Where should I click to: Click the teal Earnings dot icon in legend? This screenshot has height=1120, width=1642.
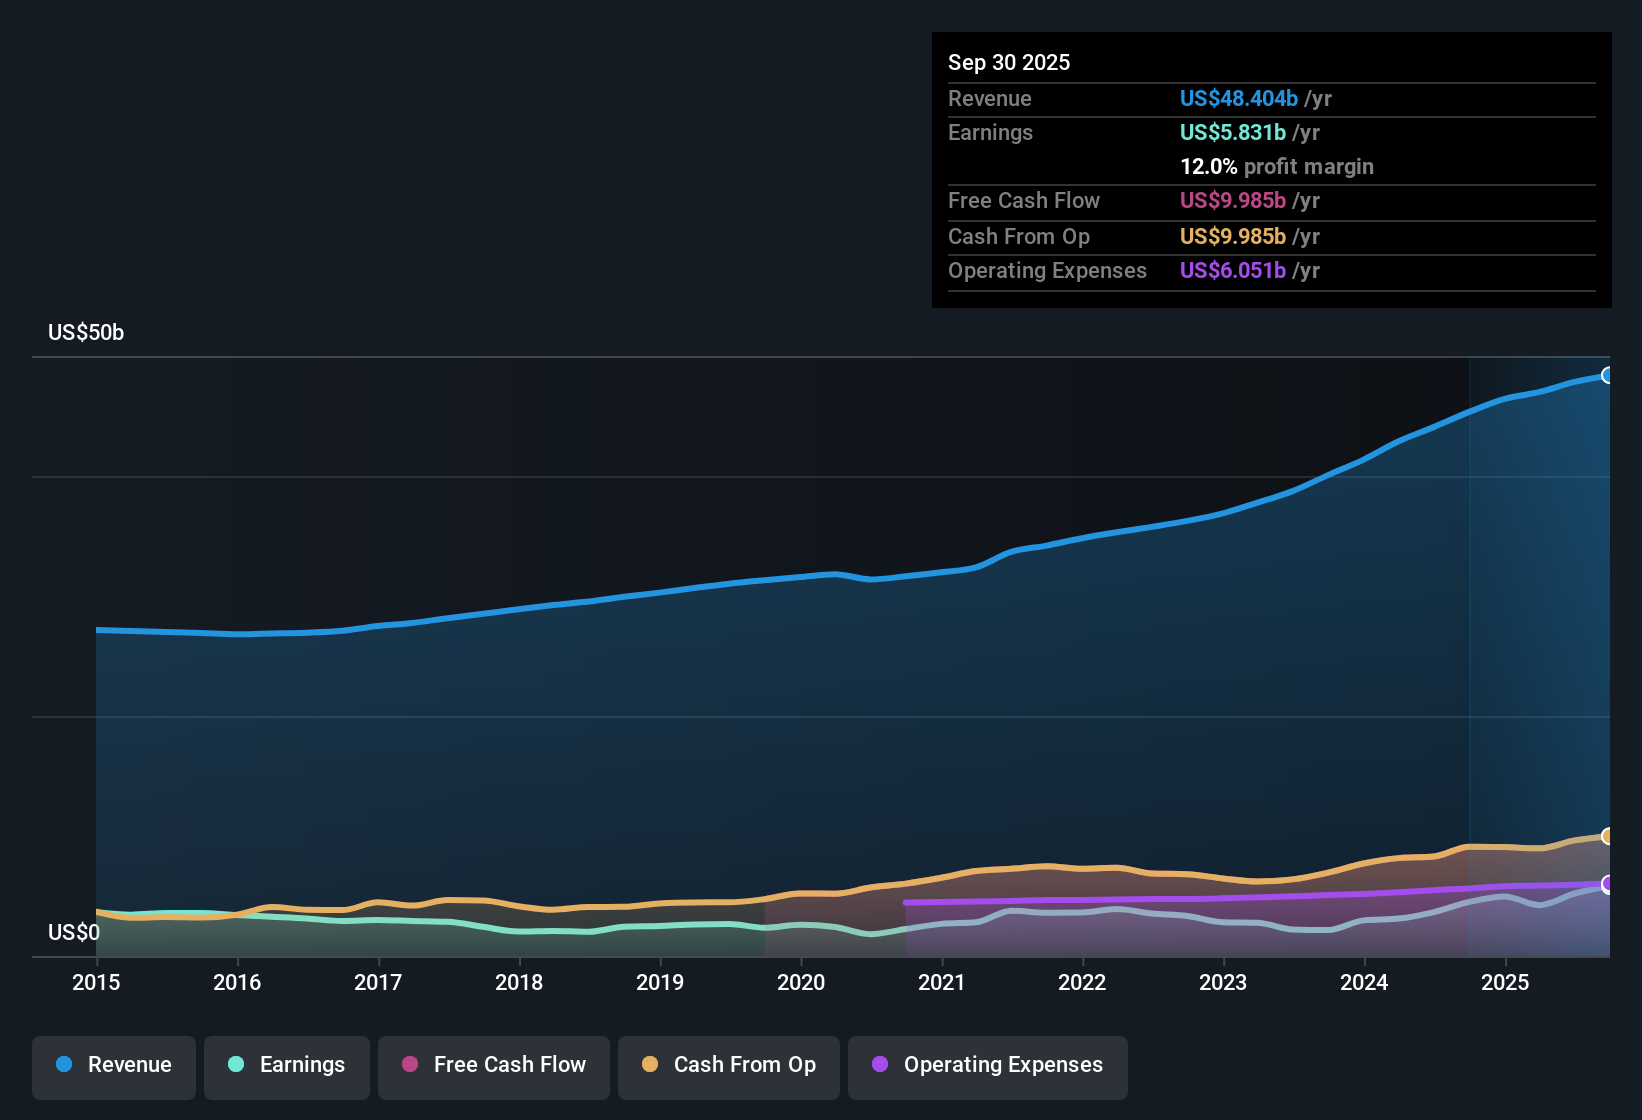[x=236, y=1065]
